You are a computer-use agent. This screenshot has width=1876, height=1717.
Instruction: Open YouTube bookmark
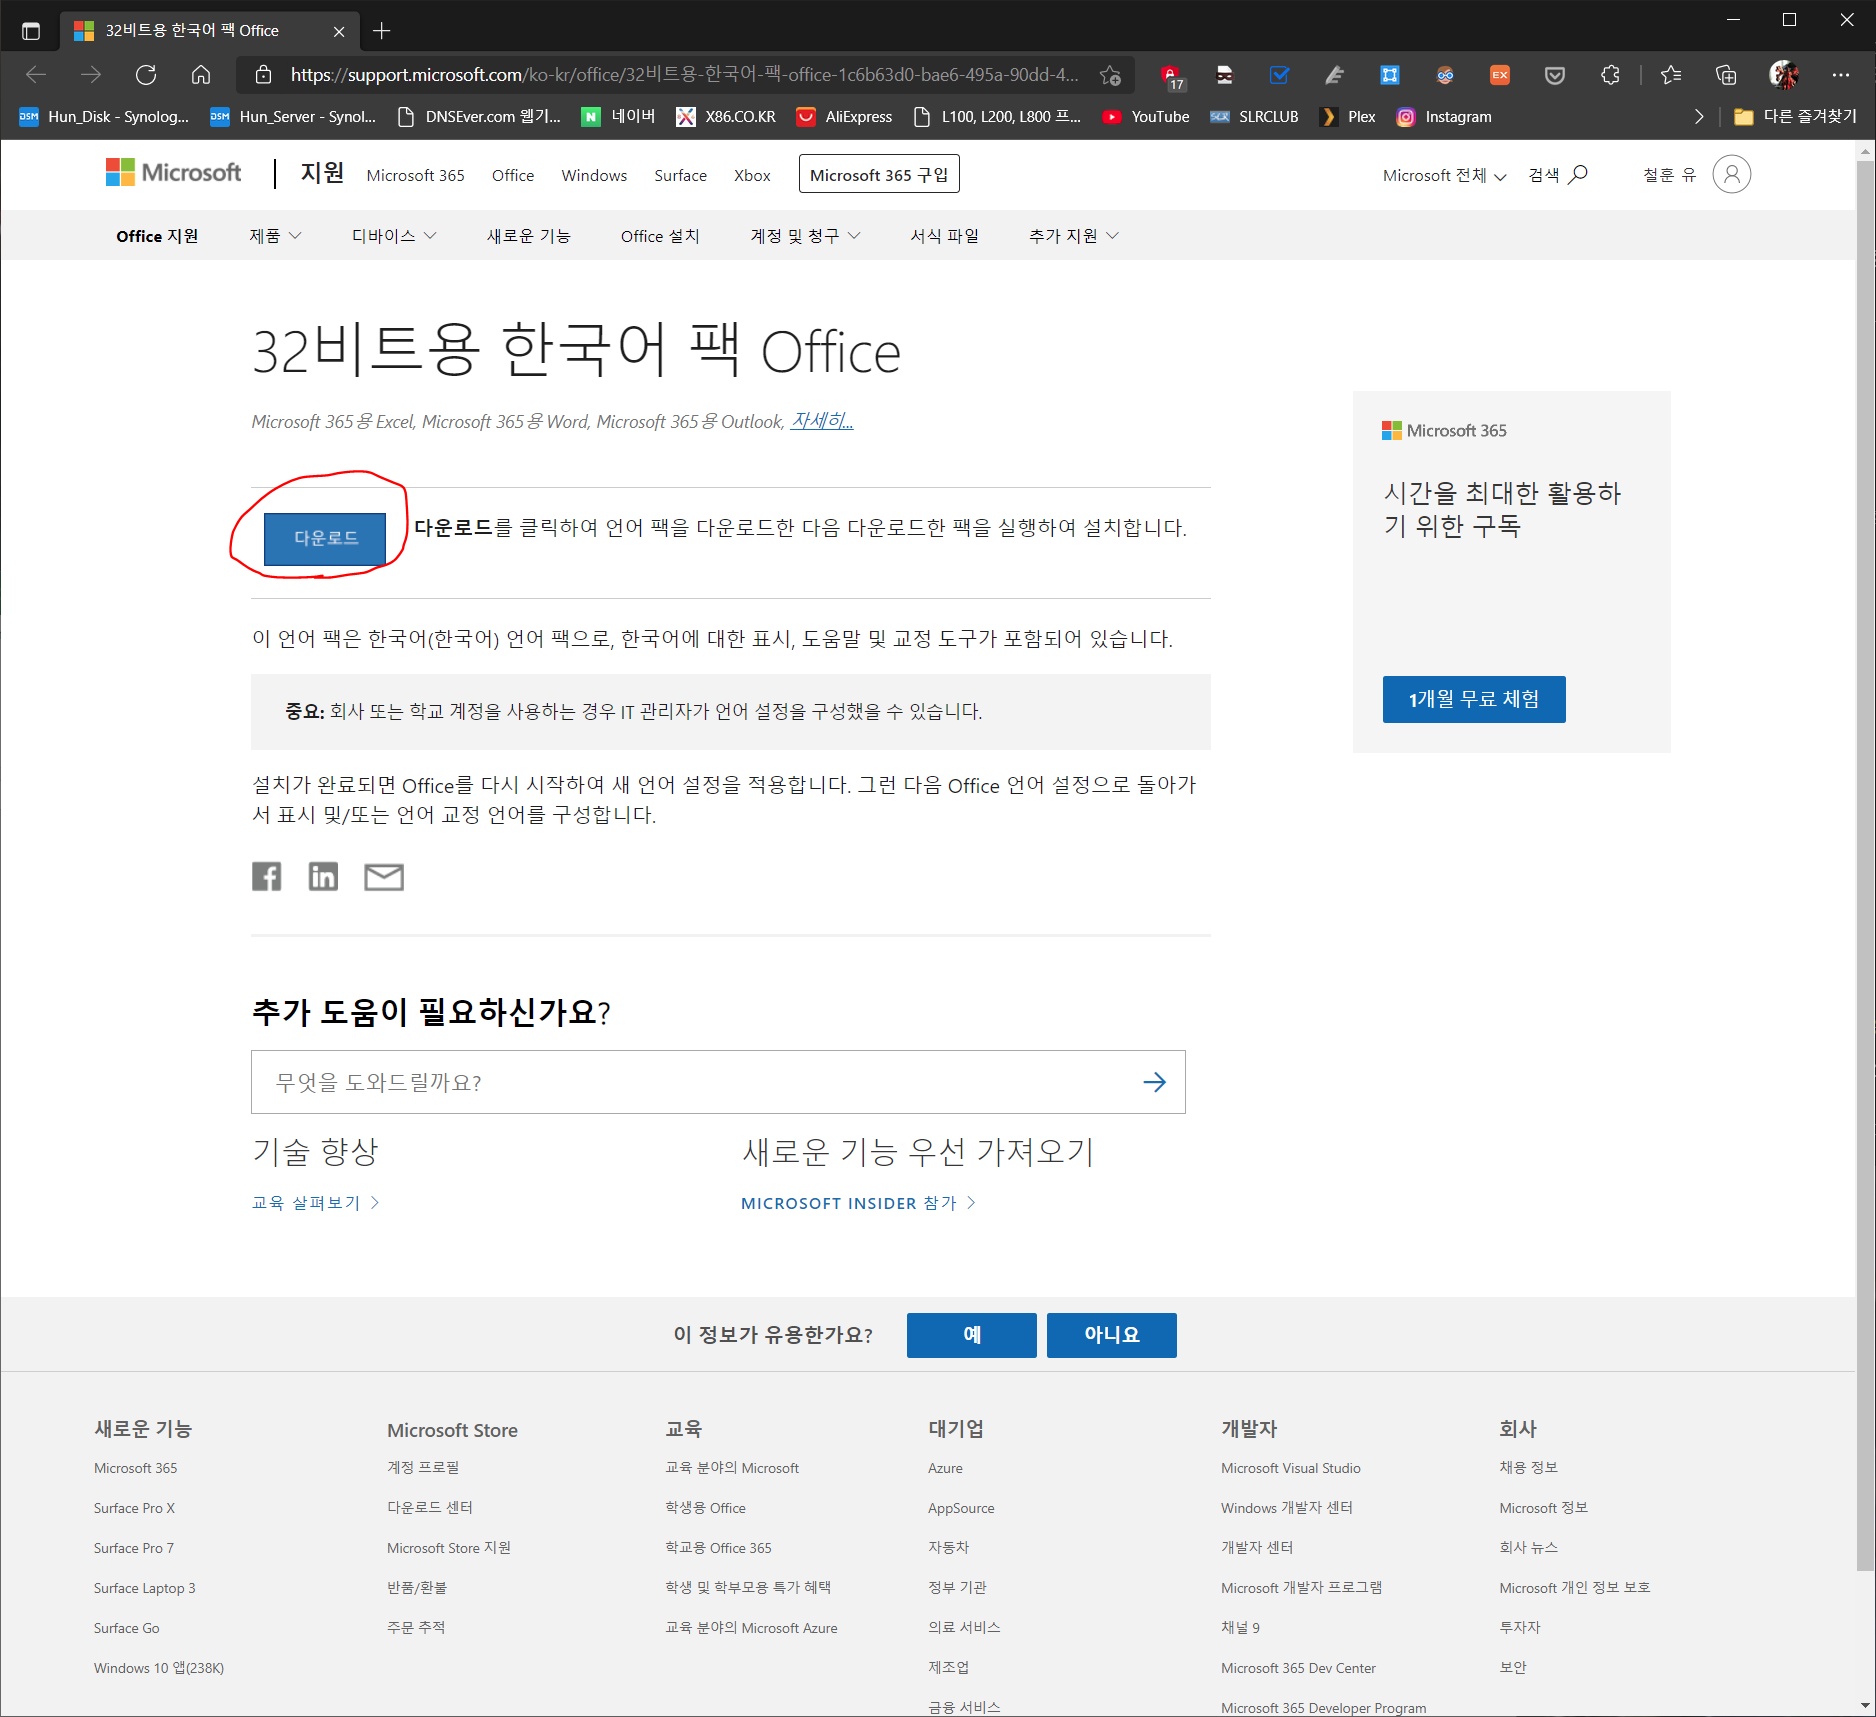(1146, 117)
